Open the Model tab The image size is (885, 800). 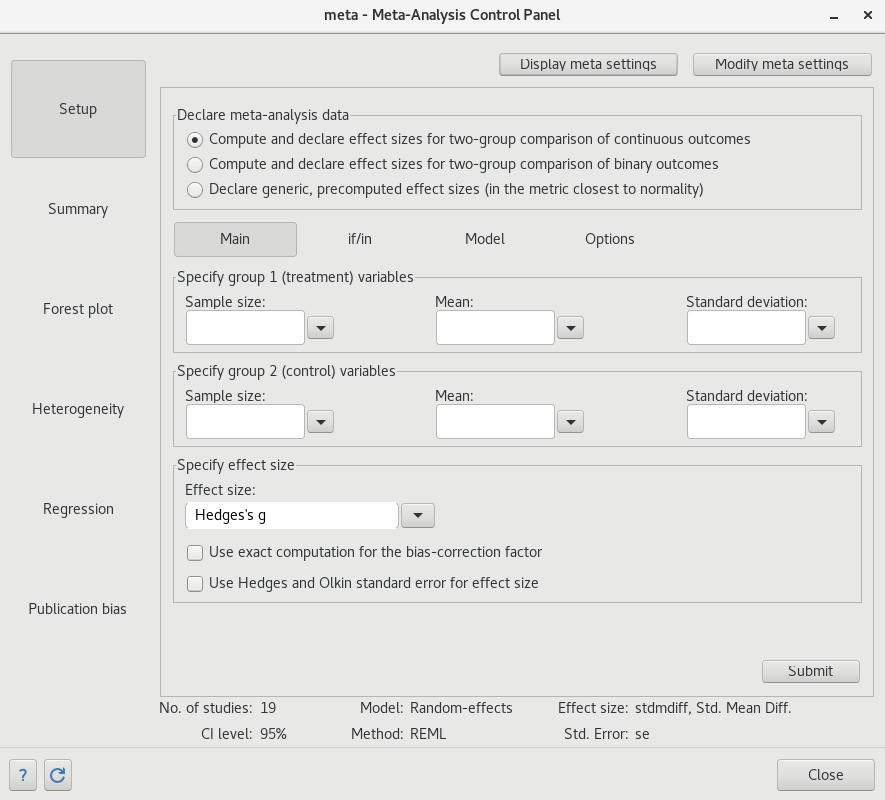(x=485, y=239)
